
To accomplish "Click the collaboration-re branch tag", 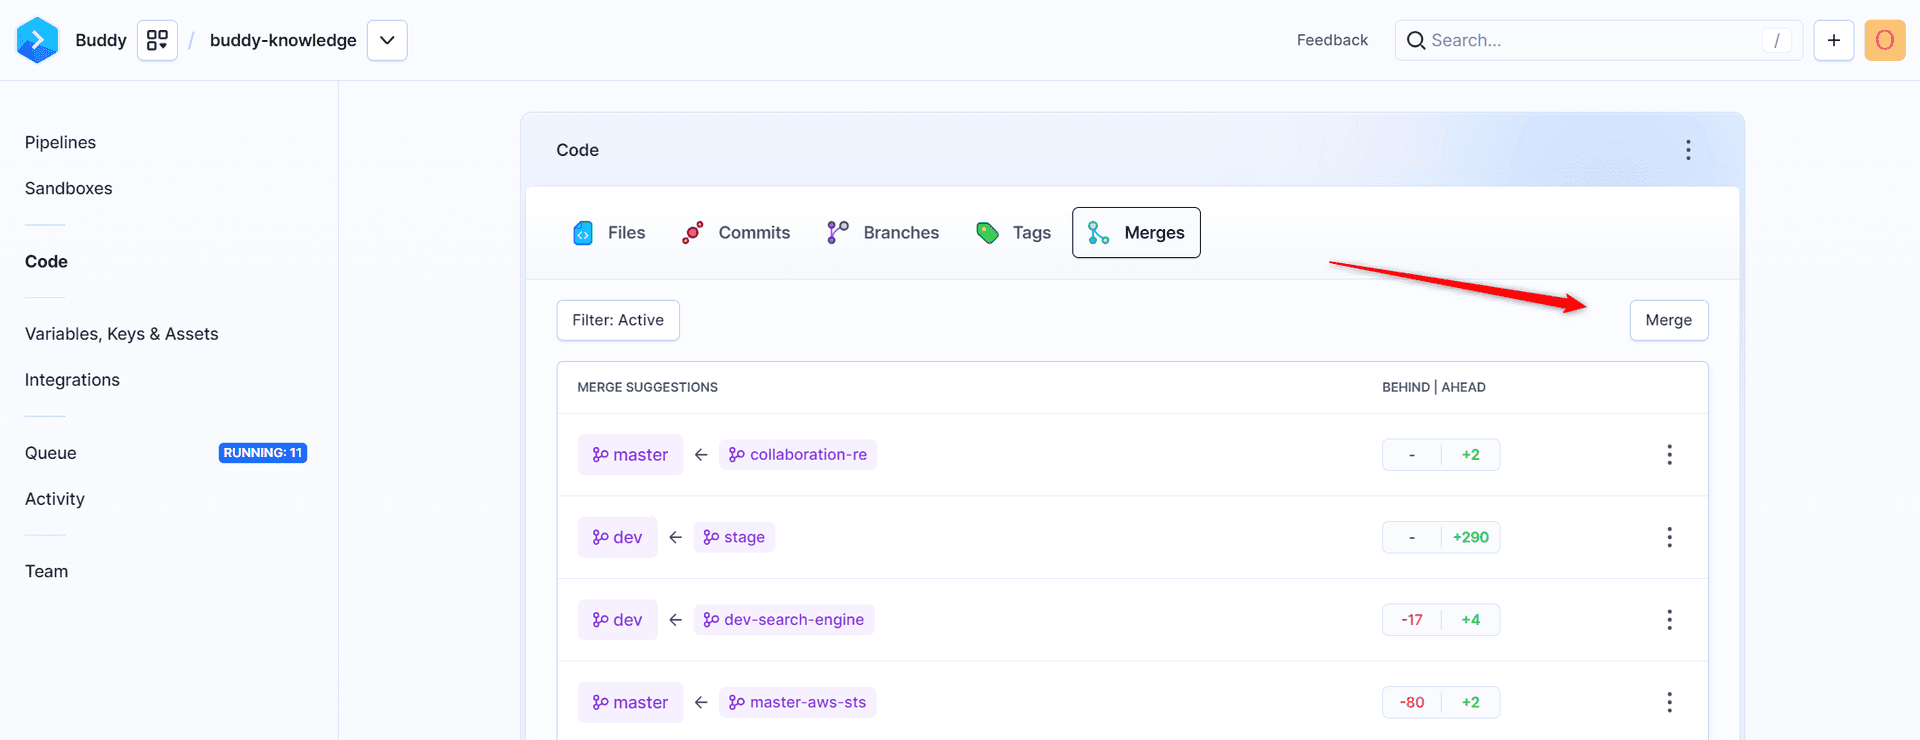I will [x=798, y=455].
